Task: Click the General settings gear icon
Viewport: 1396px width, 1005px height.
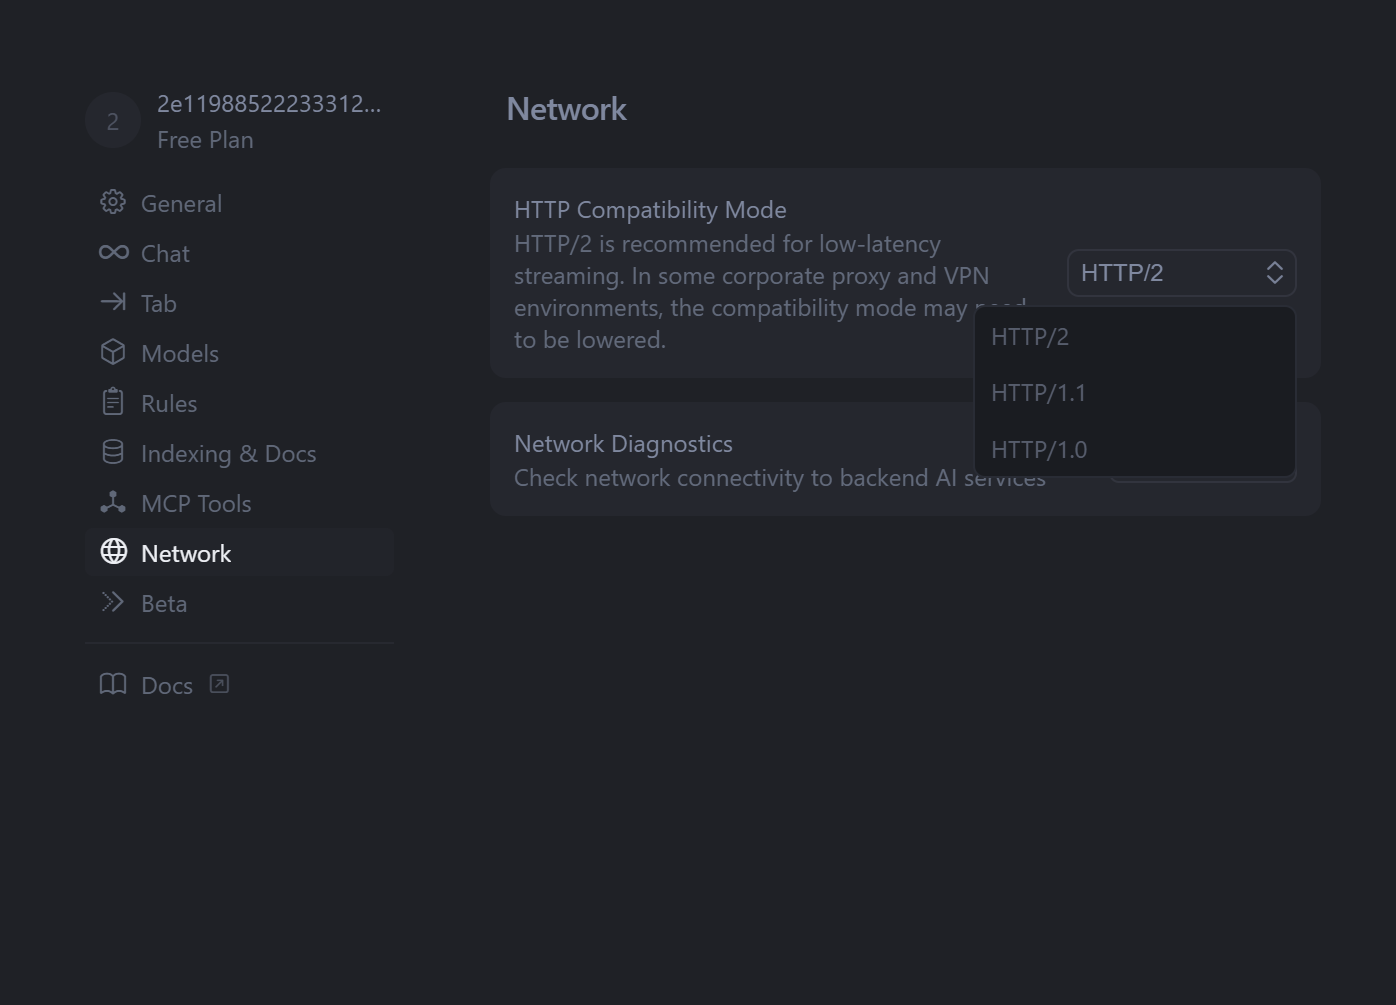Action: [113, 202]
